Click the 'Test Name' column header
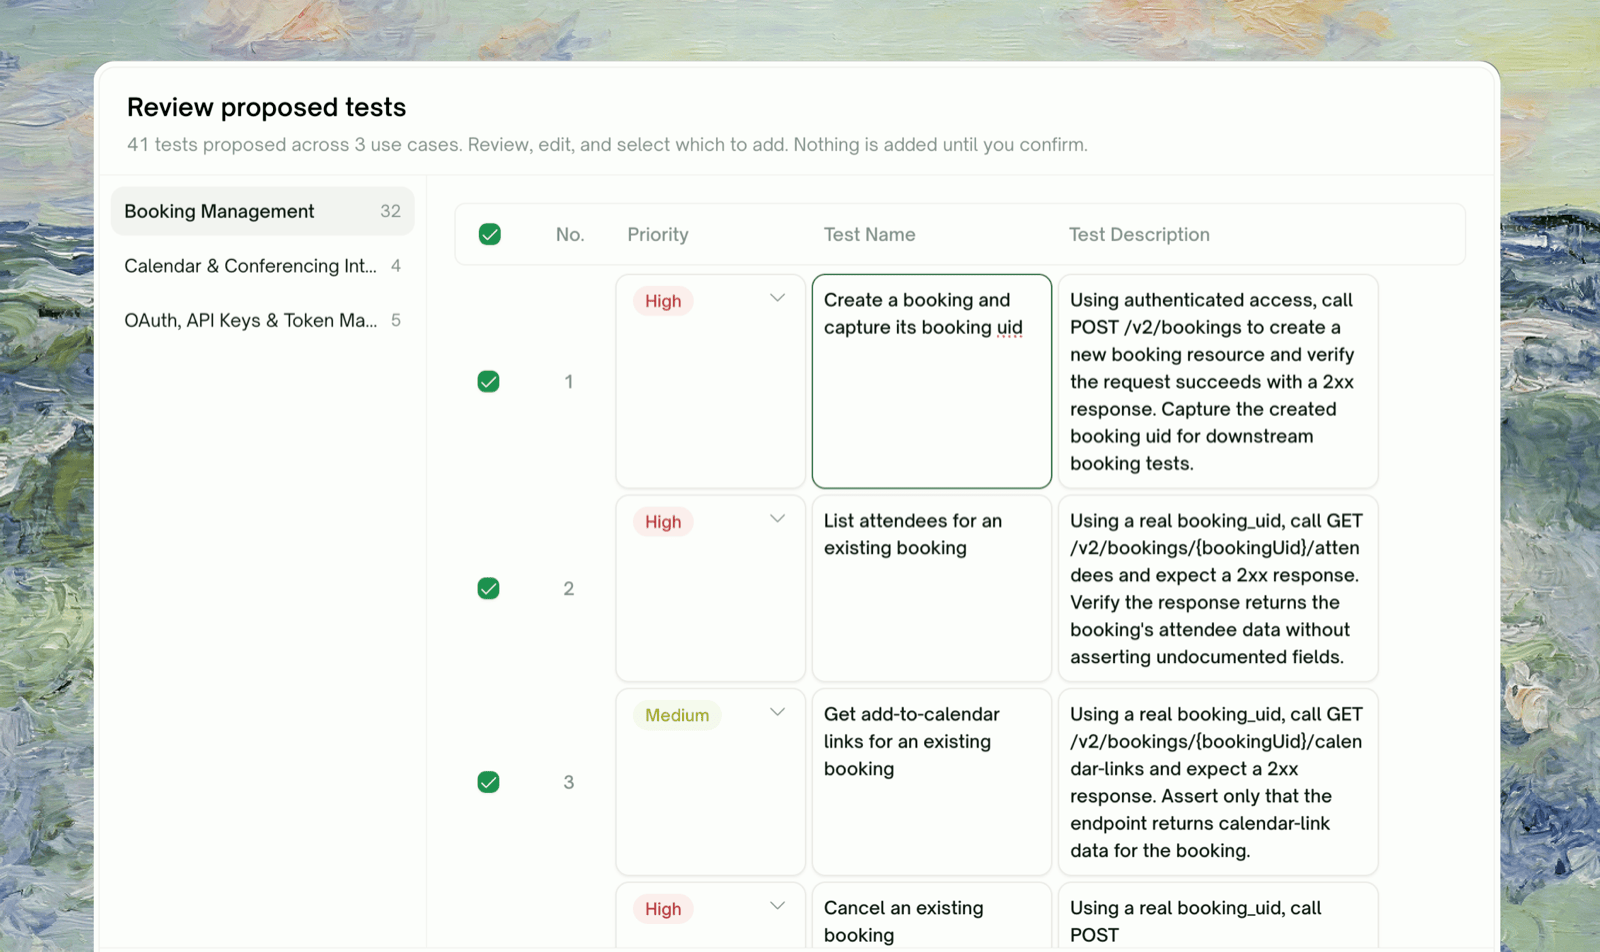The width and height of the screenshot is (1600, 952). [869, 234]
